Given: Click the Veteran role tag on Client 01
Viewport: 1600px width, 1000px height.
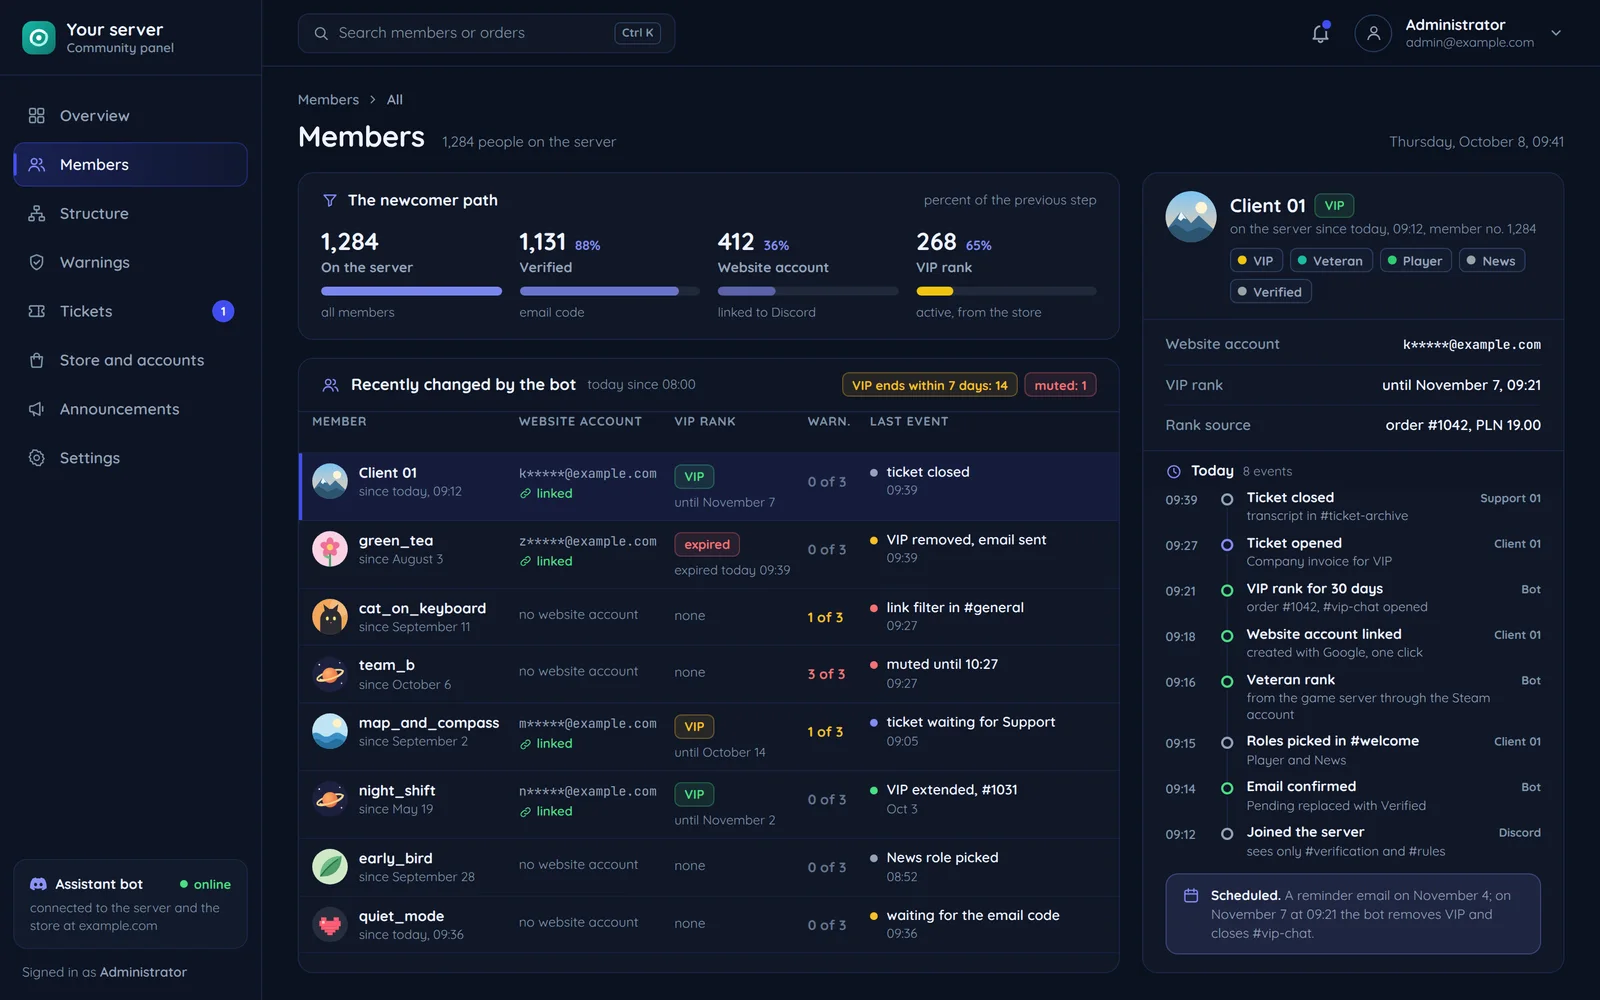Looking at the screenshot, I should [x=1331, y=261].
